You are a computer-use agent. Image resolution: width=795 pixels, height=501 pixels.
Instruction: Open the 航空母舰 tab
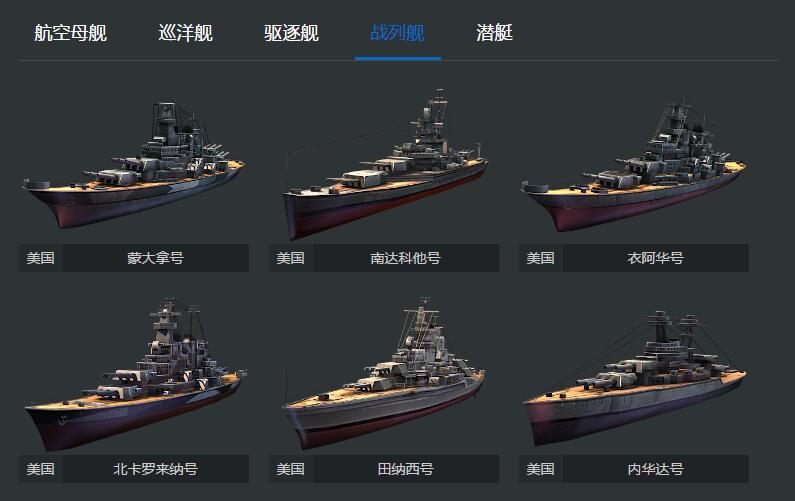[70, 33]
